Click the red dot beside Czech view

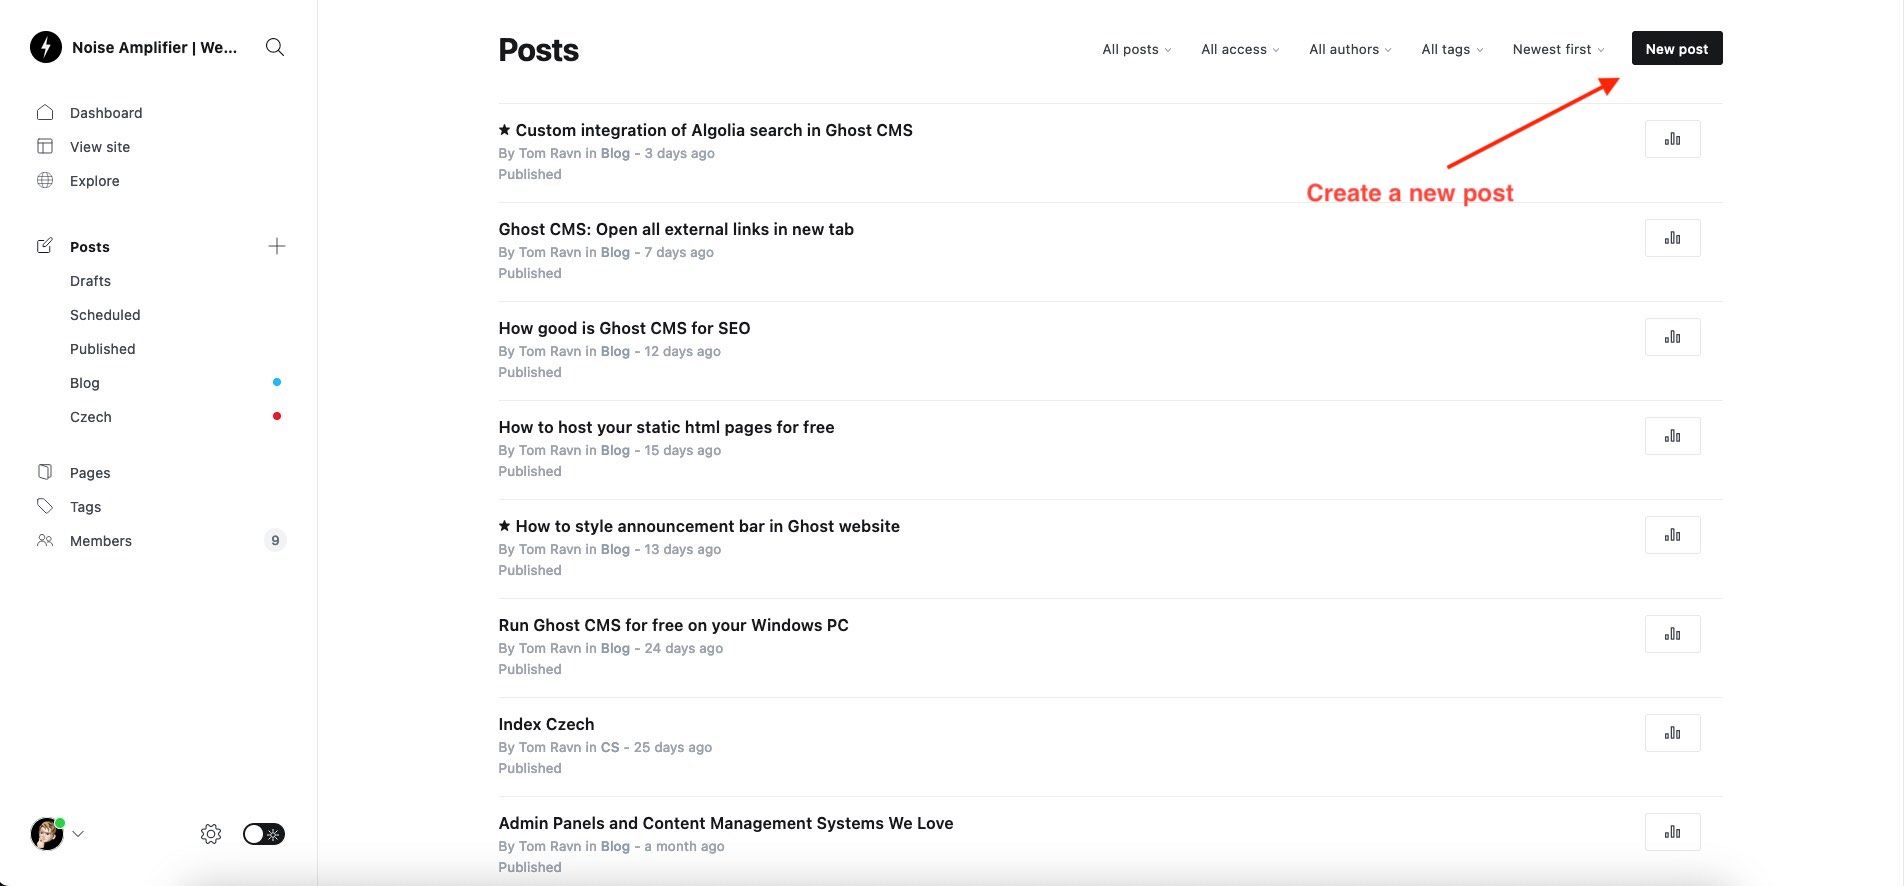point(277,416)
